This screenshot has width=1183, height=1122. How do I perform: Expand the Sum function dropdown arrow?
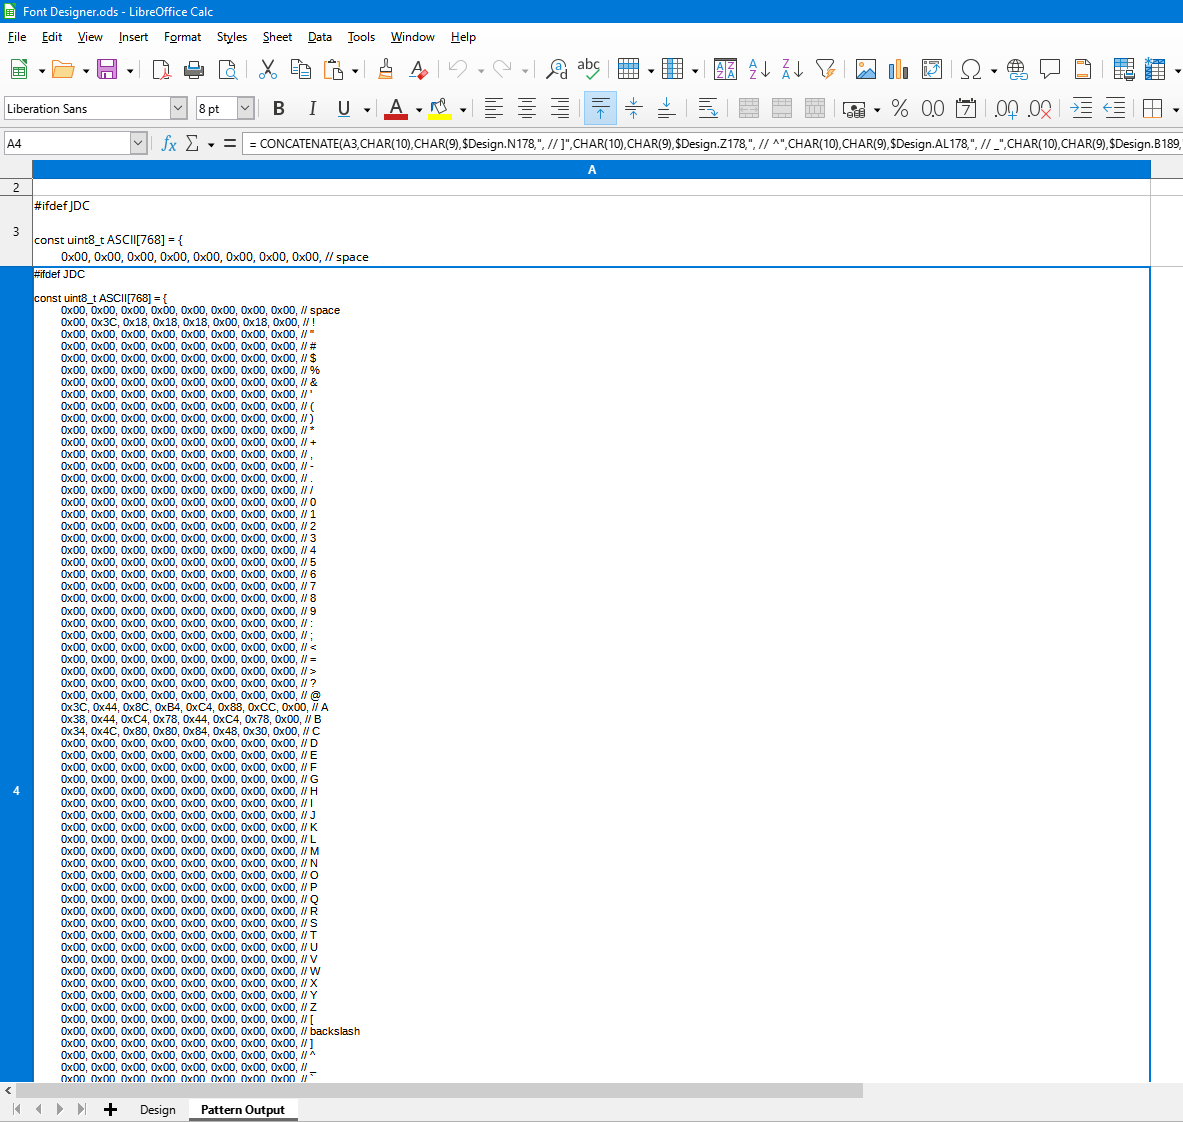[211, 144]
